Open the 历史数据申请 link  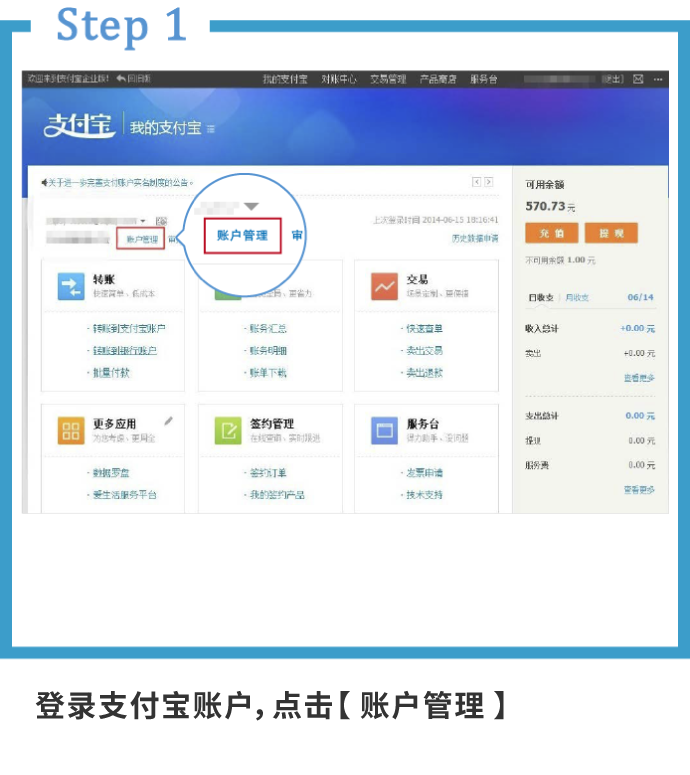[475, 239]
